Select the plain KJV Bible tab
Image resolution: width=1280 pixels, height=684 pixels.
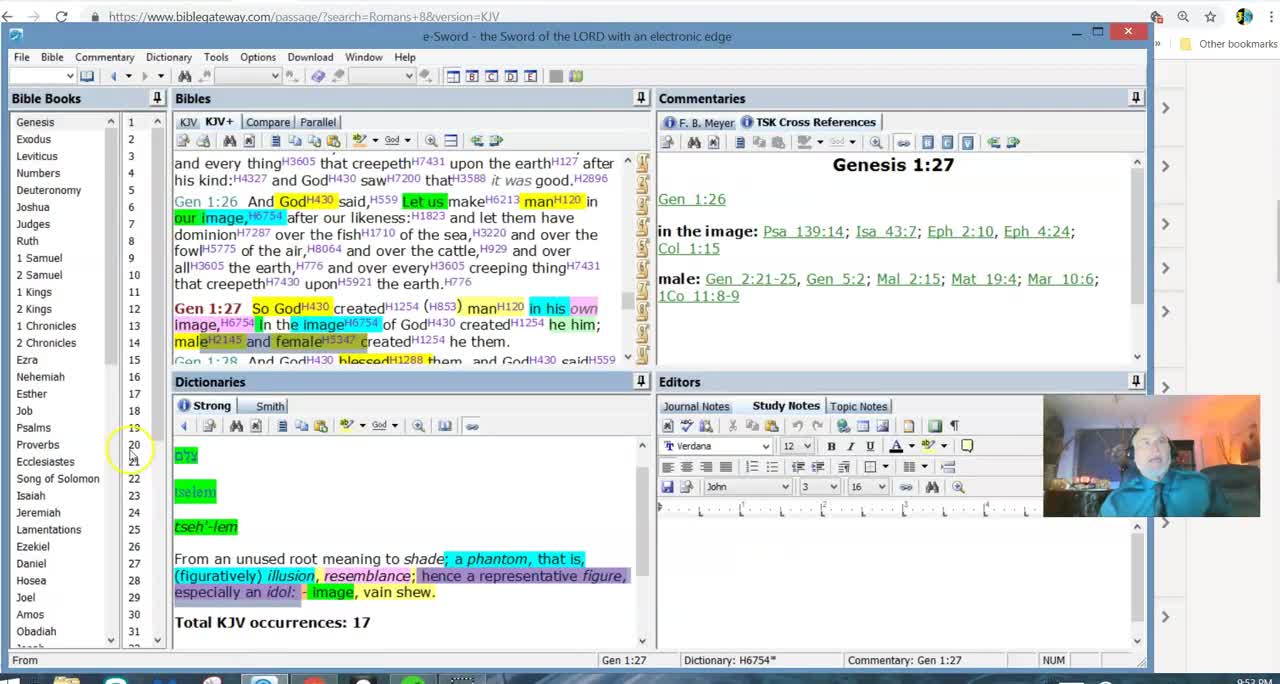click(x=188, y=122)
